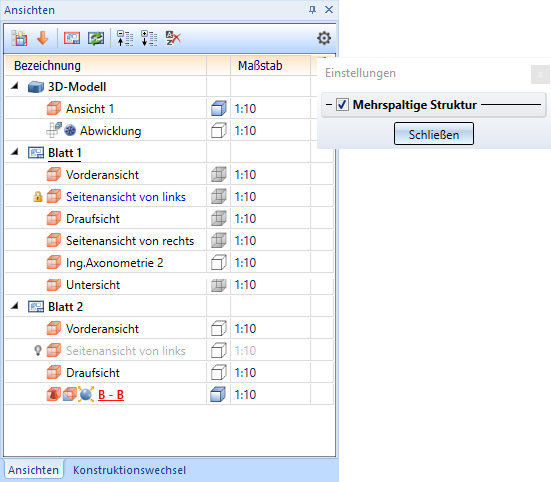
Task: Click the remove A-Z sorting icon
Action: tap(173, 38)
